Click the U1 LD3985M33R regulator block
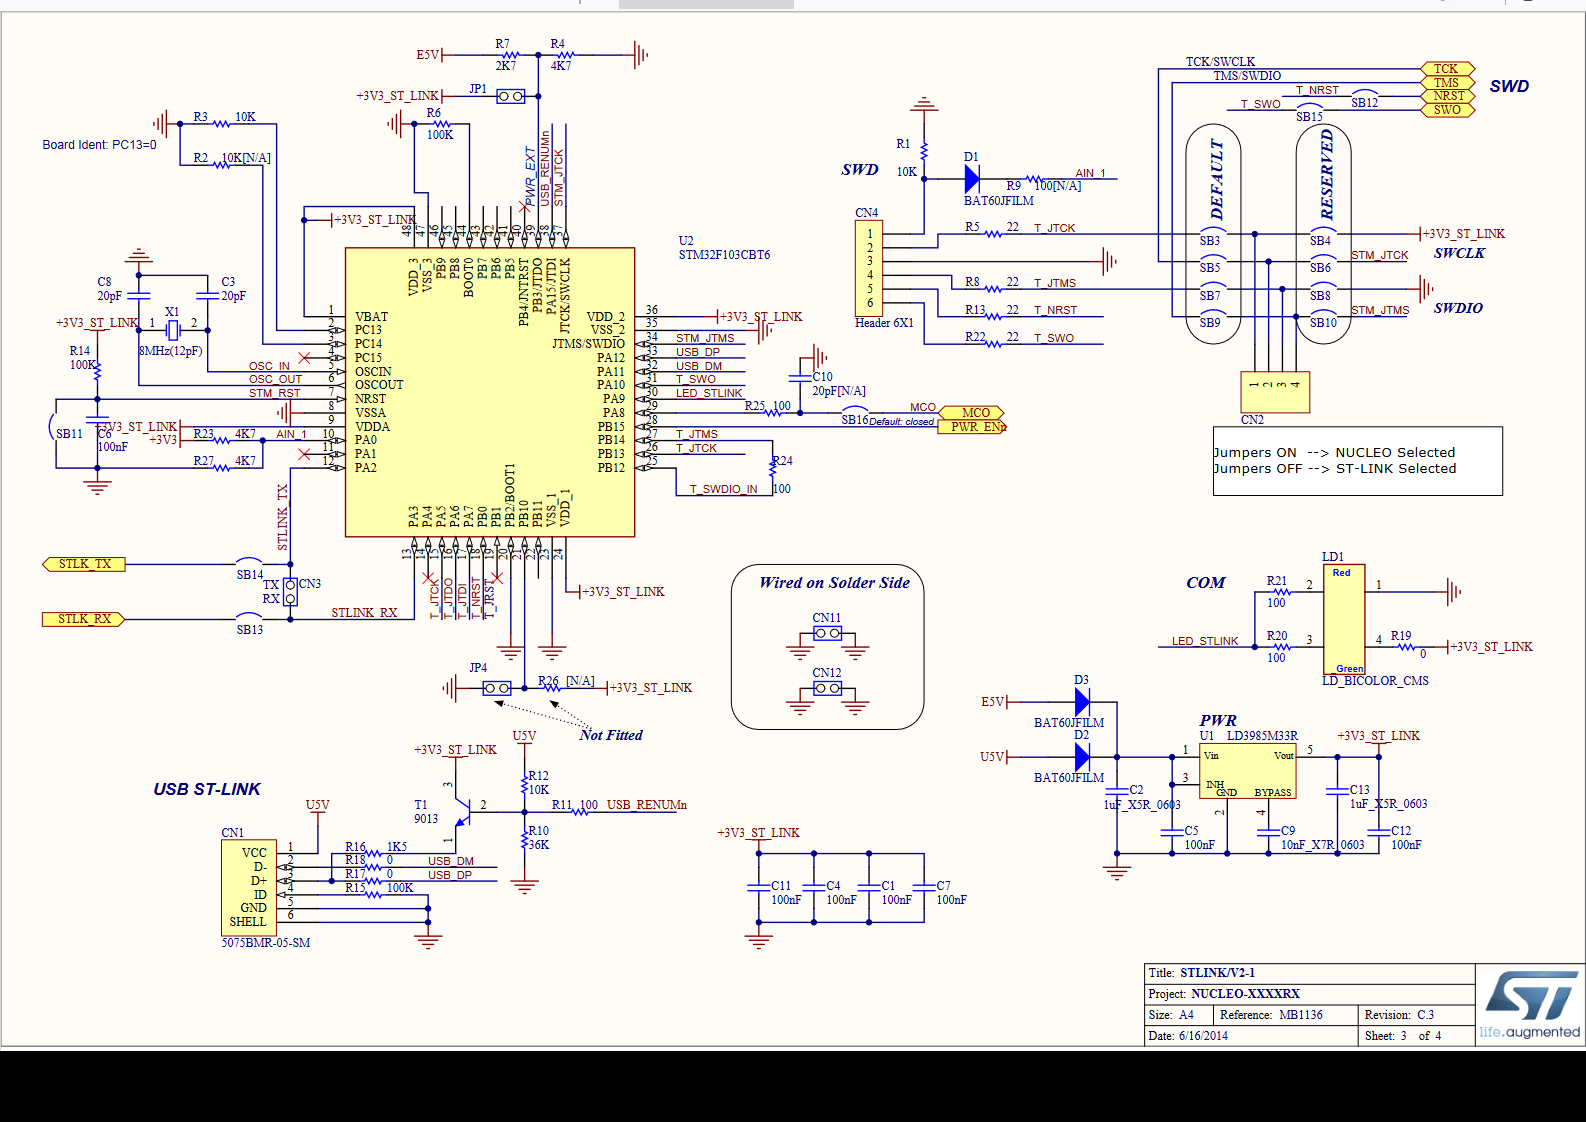The width and height of the screenshot is (1586, 1122). [x=1248, y=771]
